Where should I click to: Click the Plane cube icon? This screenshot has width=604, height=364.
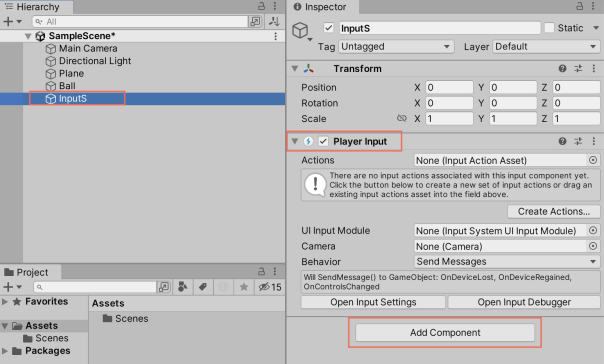50,74
